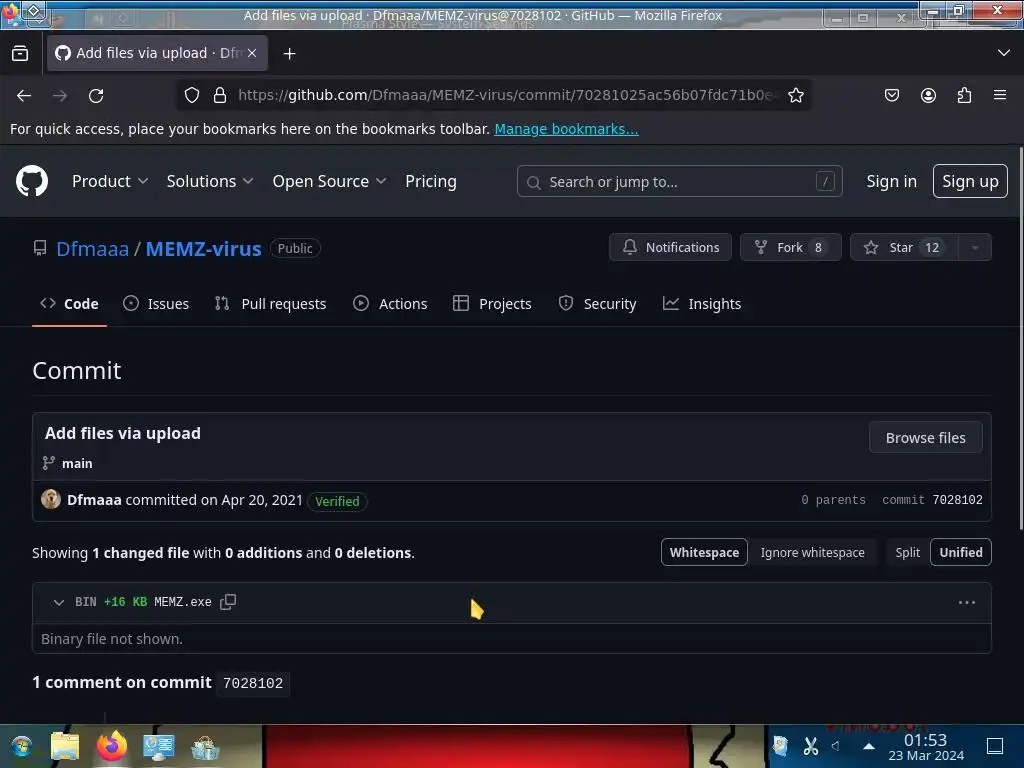The width and height of the screenshot is (1024, 768).
Task: Expand the Product menu
Action: pyautogui.click(x=110, y=181)
